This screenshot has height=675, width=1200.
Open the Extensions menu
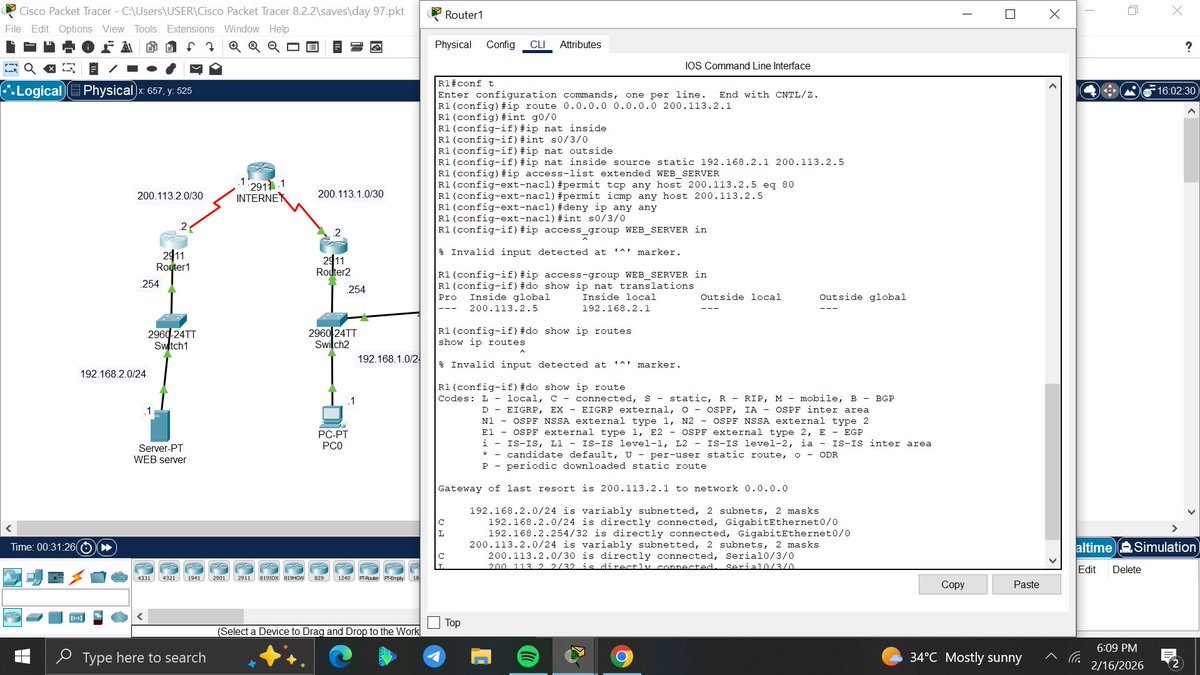coord(190,28)
